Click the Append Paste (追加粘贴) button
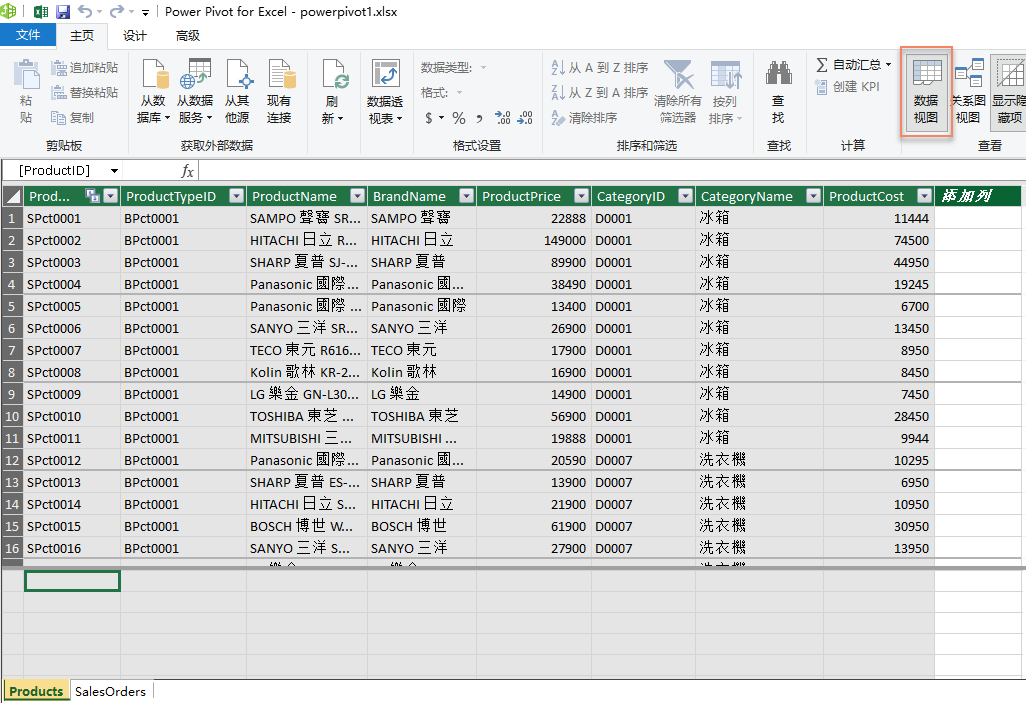Viewport: 1026px width, 703px height. coord(85,67)
